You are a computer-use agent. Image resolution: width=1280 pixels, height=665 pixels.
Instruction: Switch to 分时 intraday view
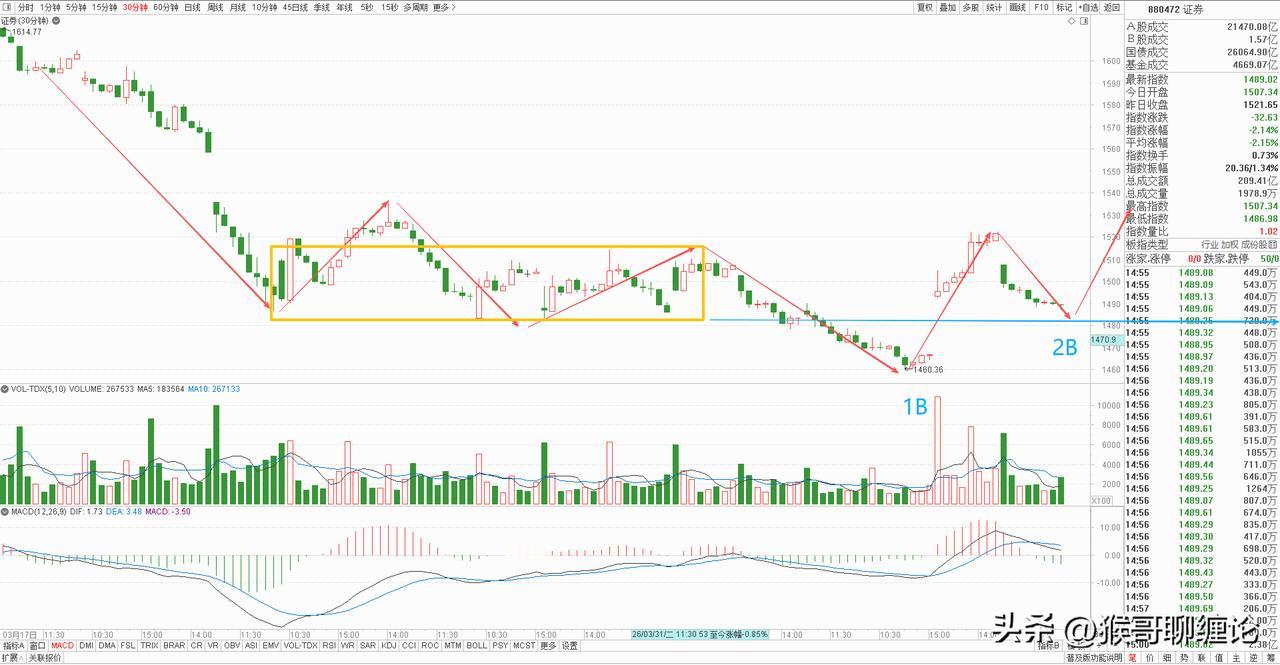(26, 7)
